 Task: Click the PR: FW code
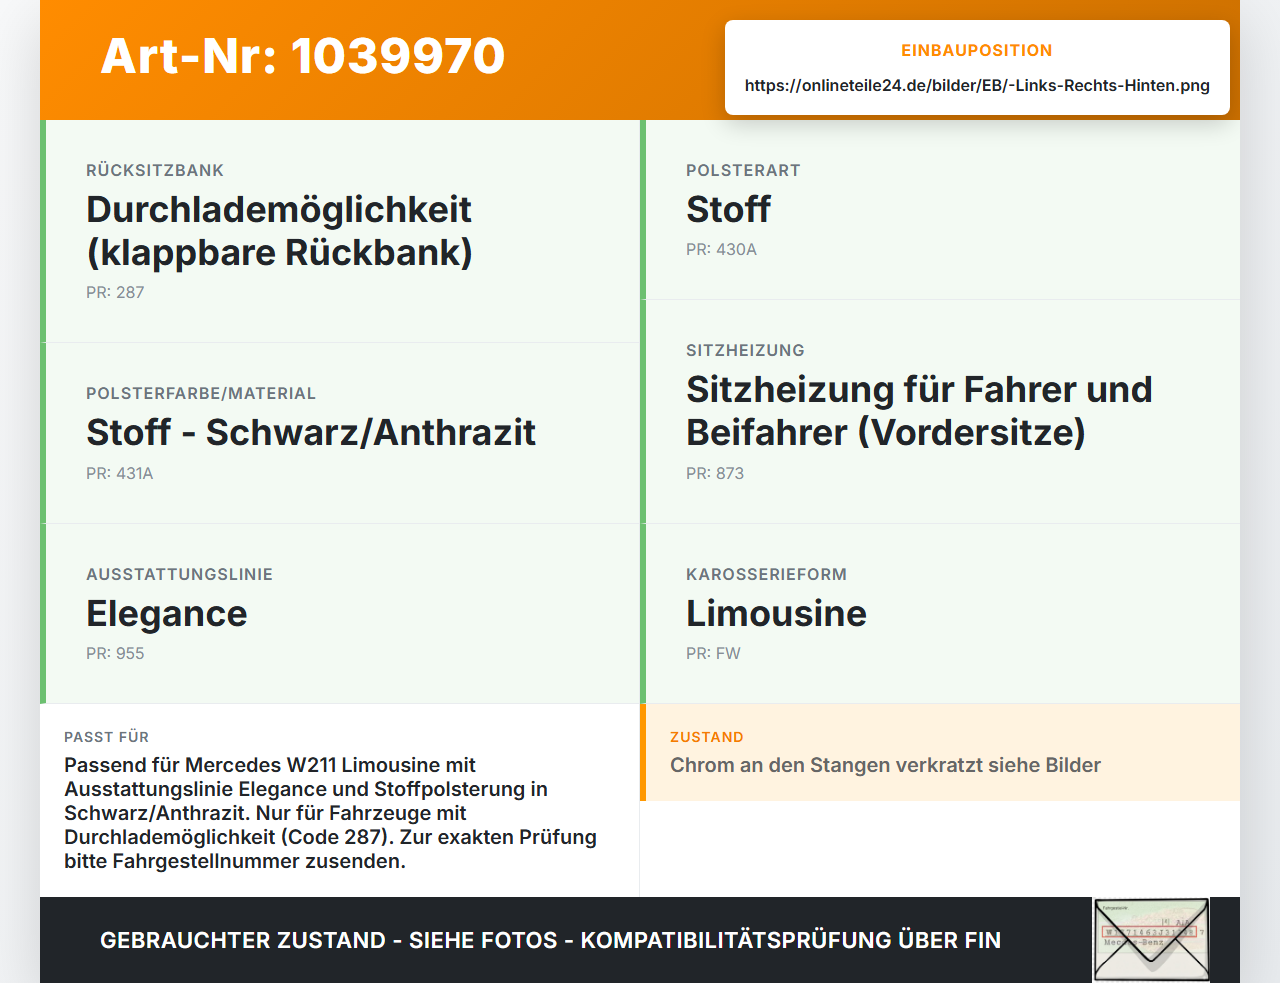click(713, 653)
